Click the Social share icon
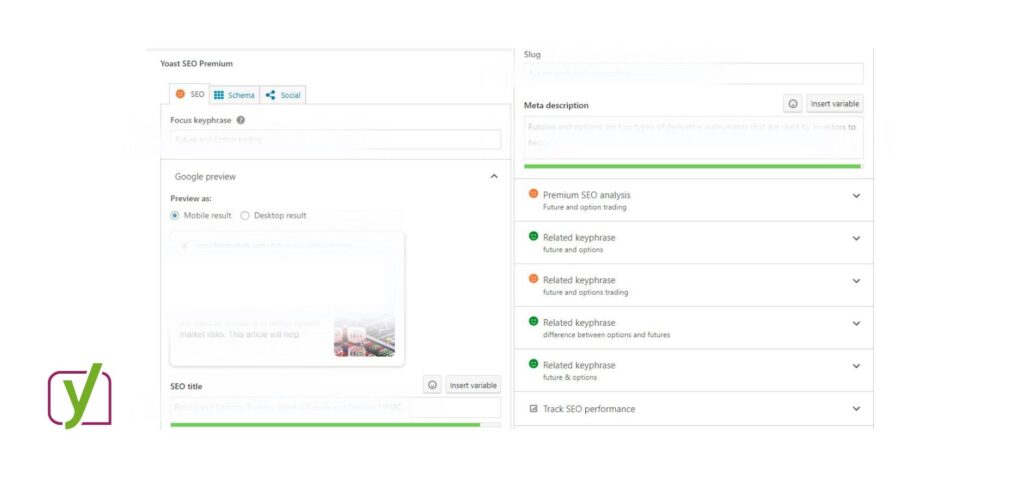The image size is (1024, 477). coord(270,95)
